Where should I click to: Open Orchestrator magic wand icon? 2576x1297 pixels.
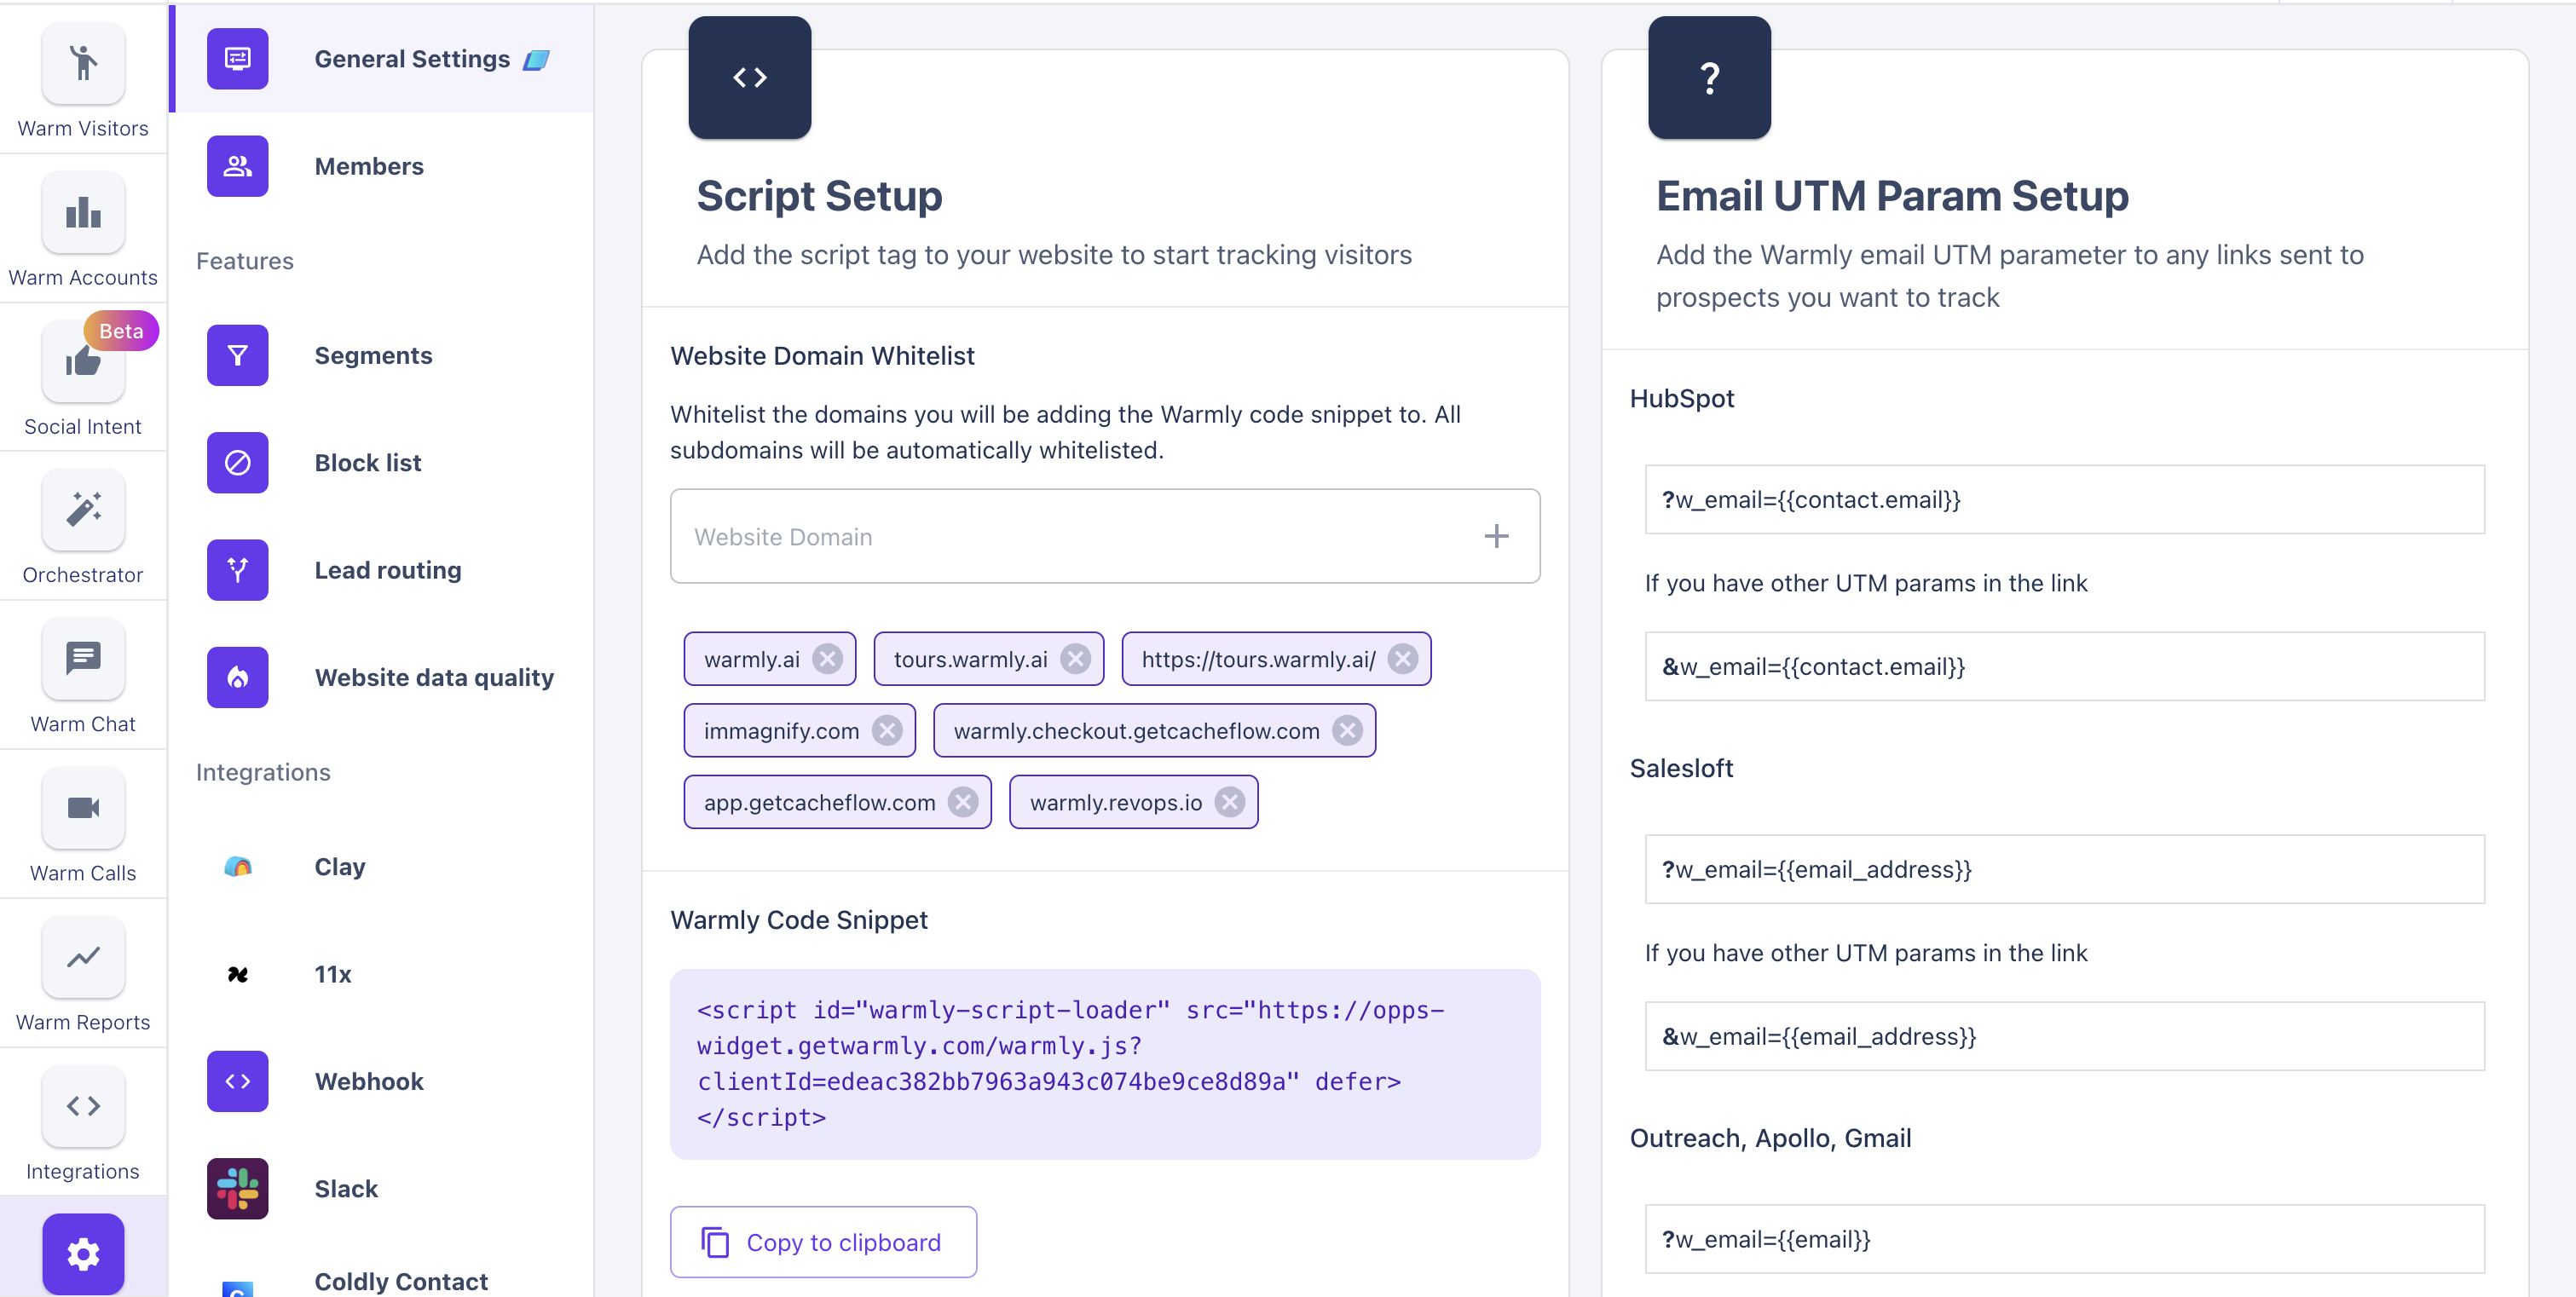point(83,510)
